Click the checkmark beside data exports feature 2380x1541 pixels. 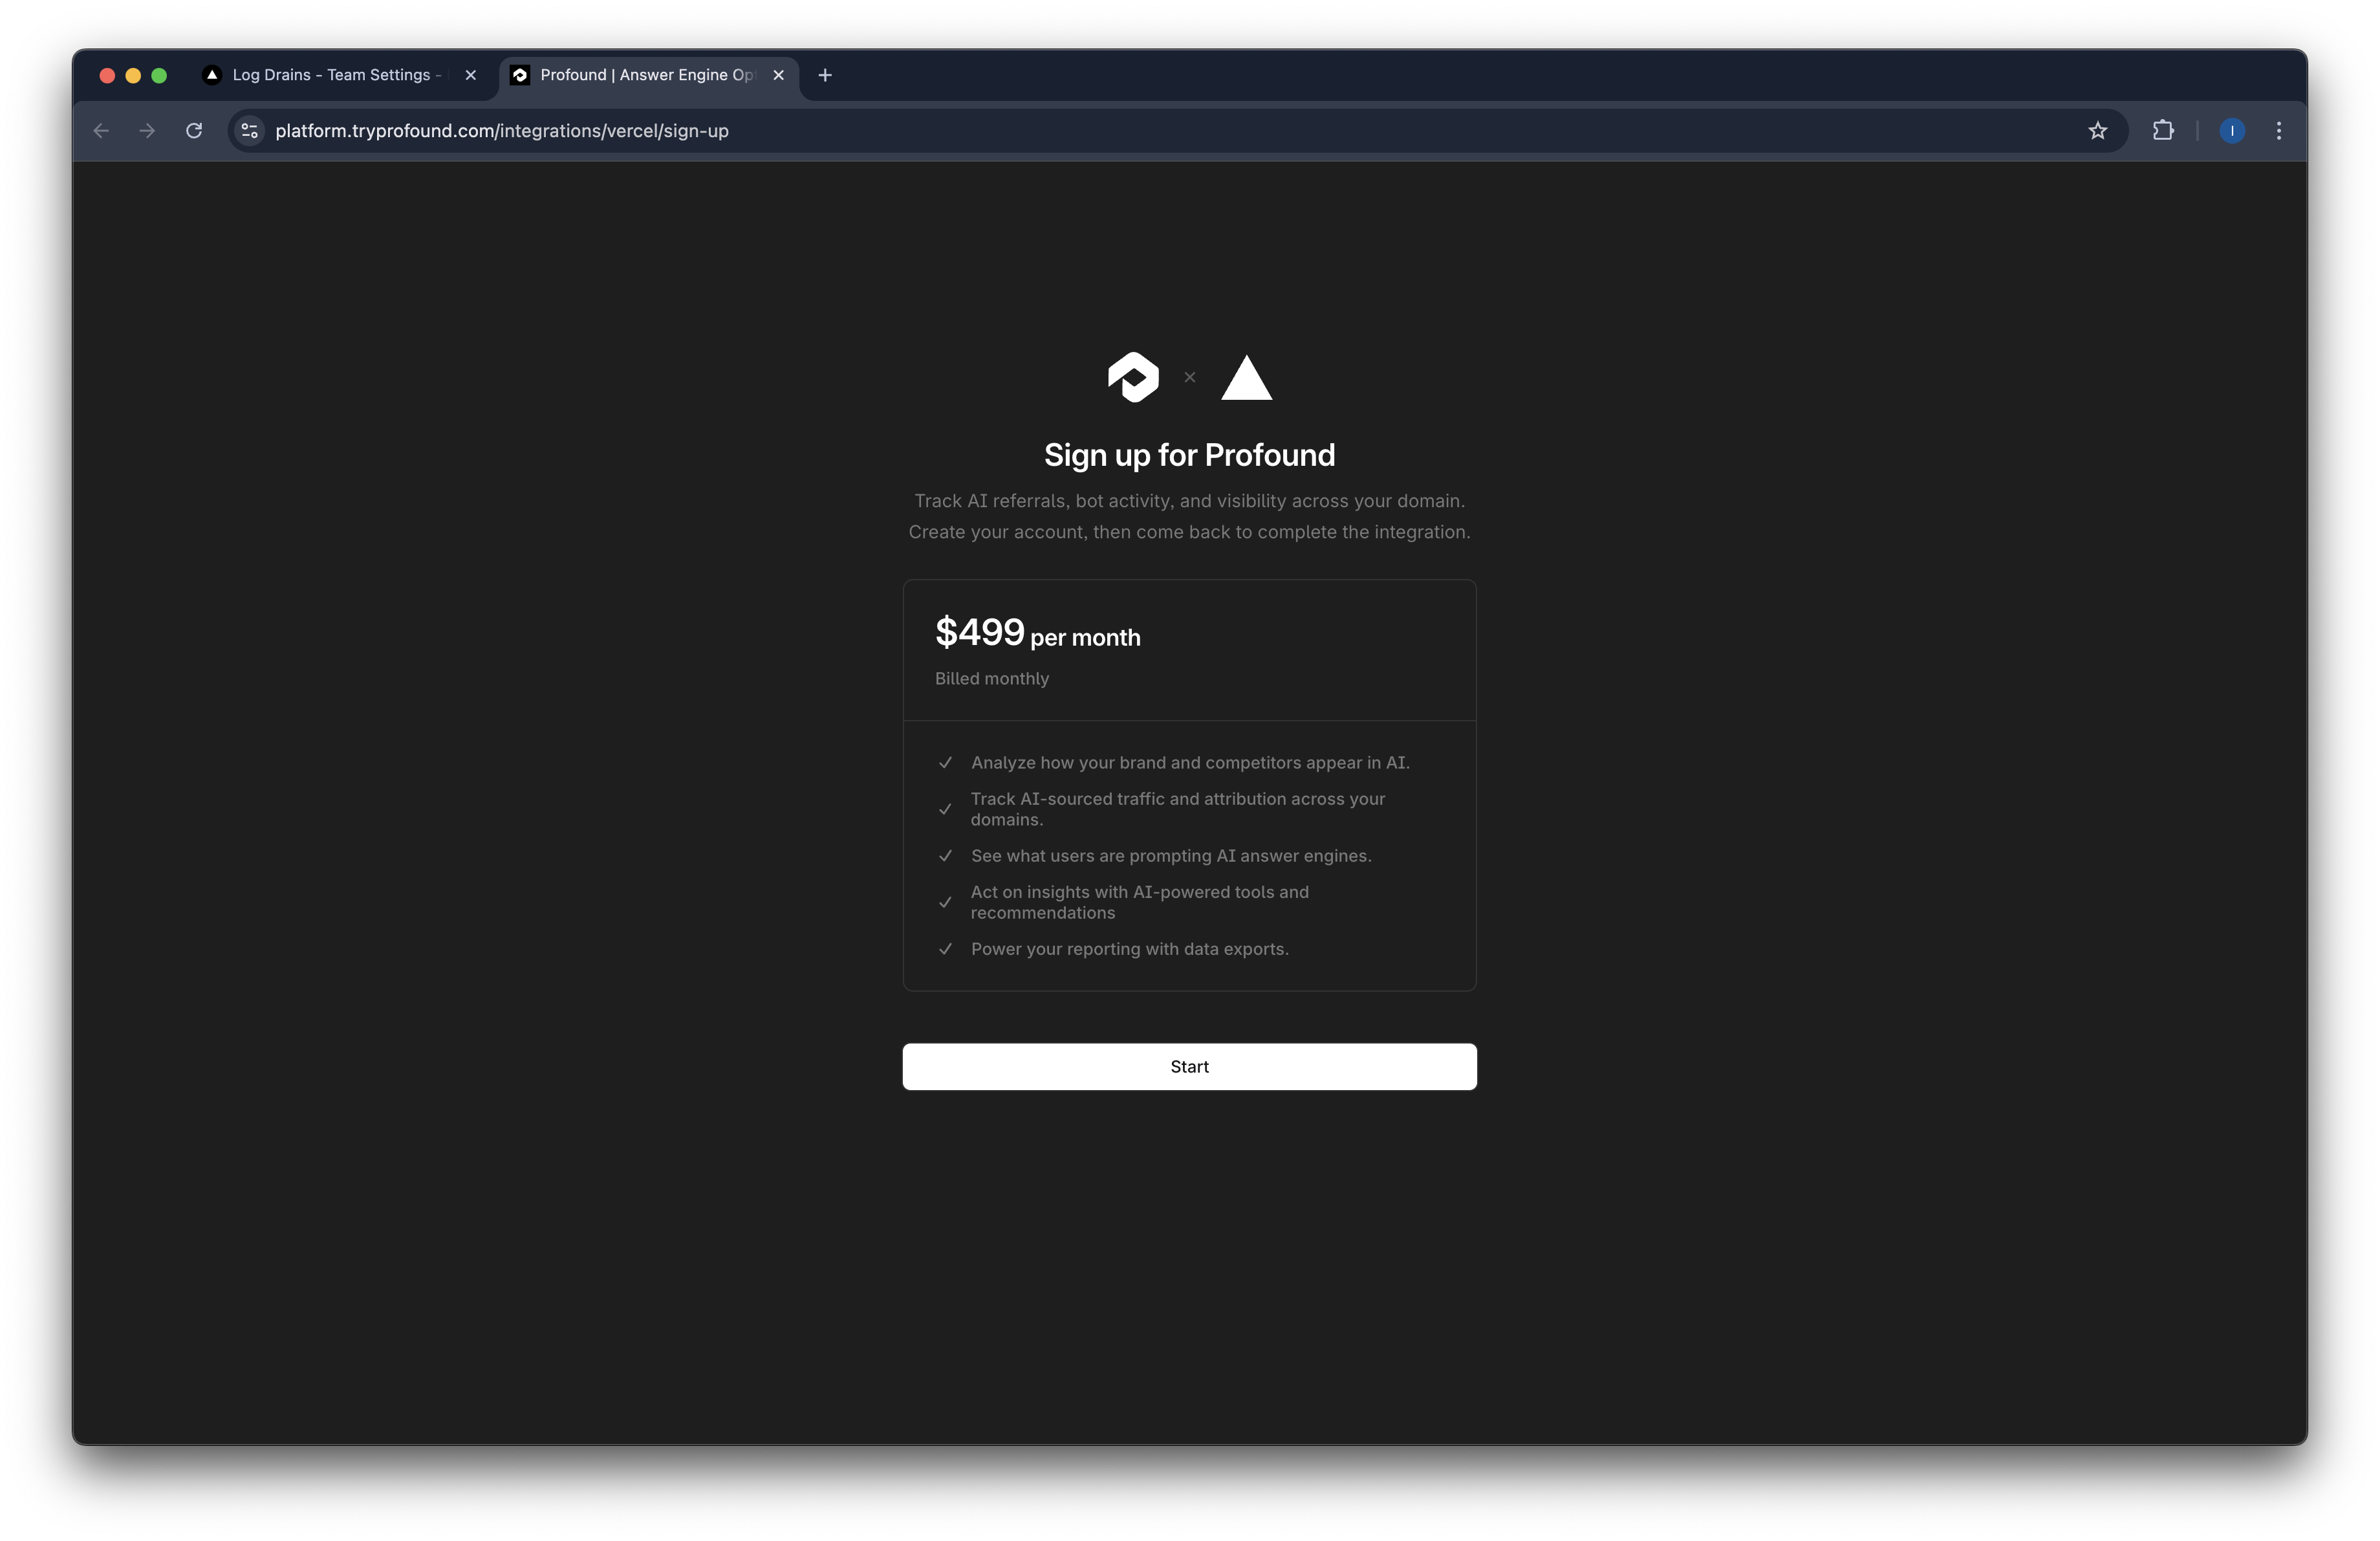click(945, 949)
